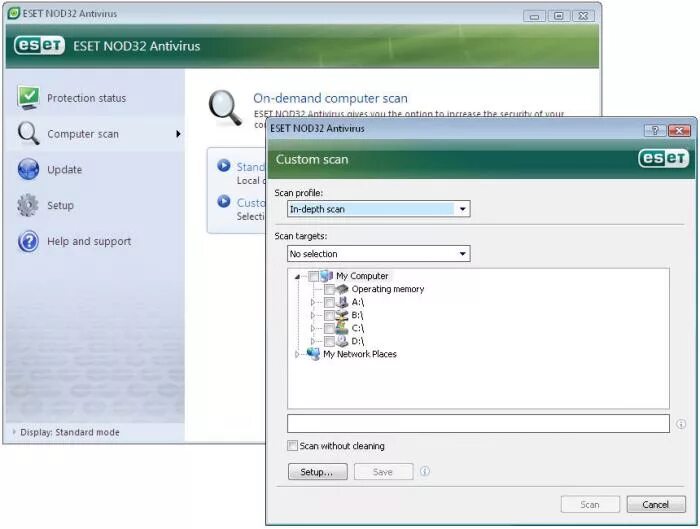The width and height of the screenshot is (700, 529).
Task: Click the Operating memory chip icon
Action: [342, 289]
